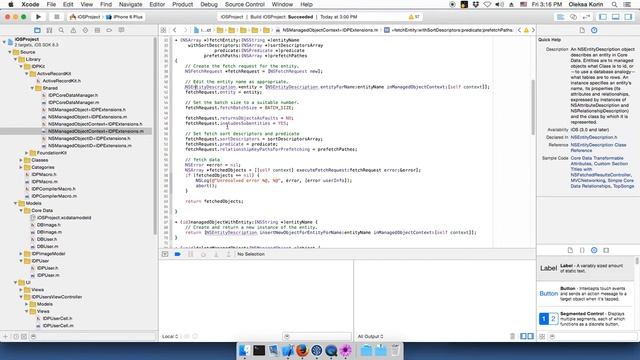Image resolution: width=640 pixels, height=360 pixels.
Task: Open Spotlight search in menu bar
Action: coord(614,4)
